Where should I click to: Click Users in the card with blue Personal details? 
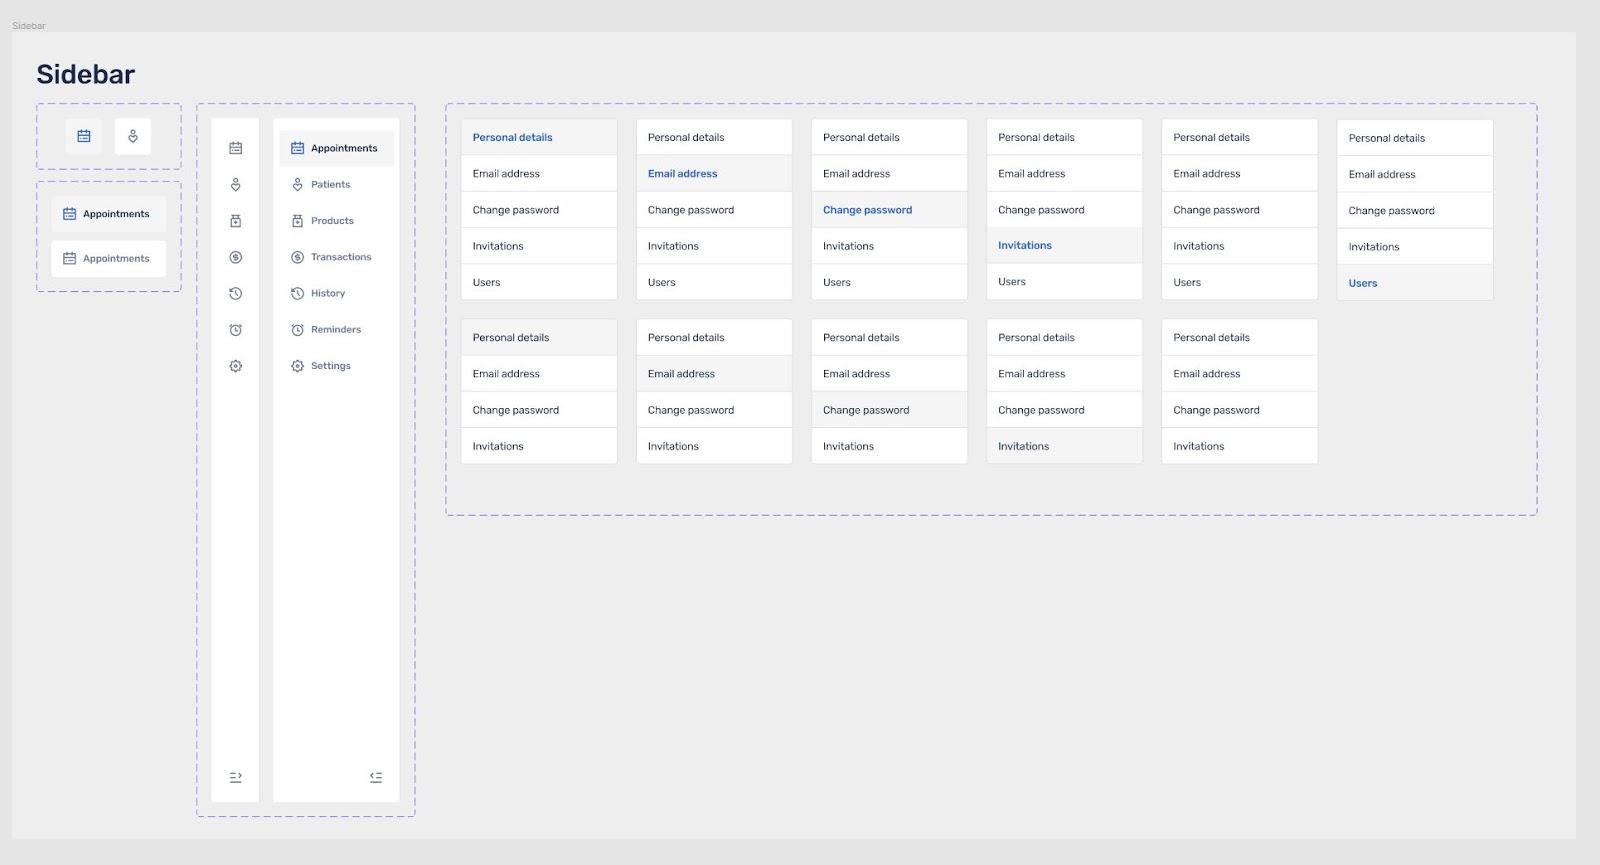click(x=539, y=282)
